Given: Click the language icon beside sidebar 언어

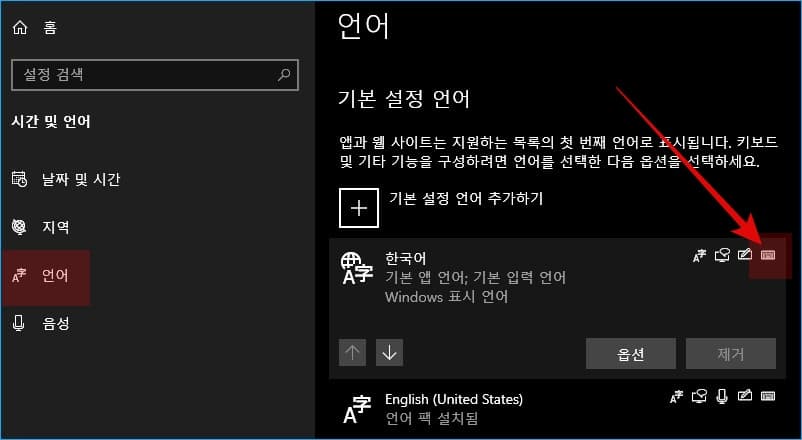Looking at the screenshot, I should point(19,276).
